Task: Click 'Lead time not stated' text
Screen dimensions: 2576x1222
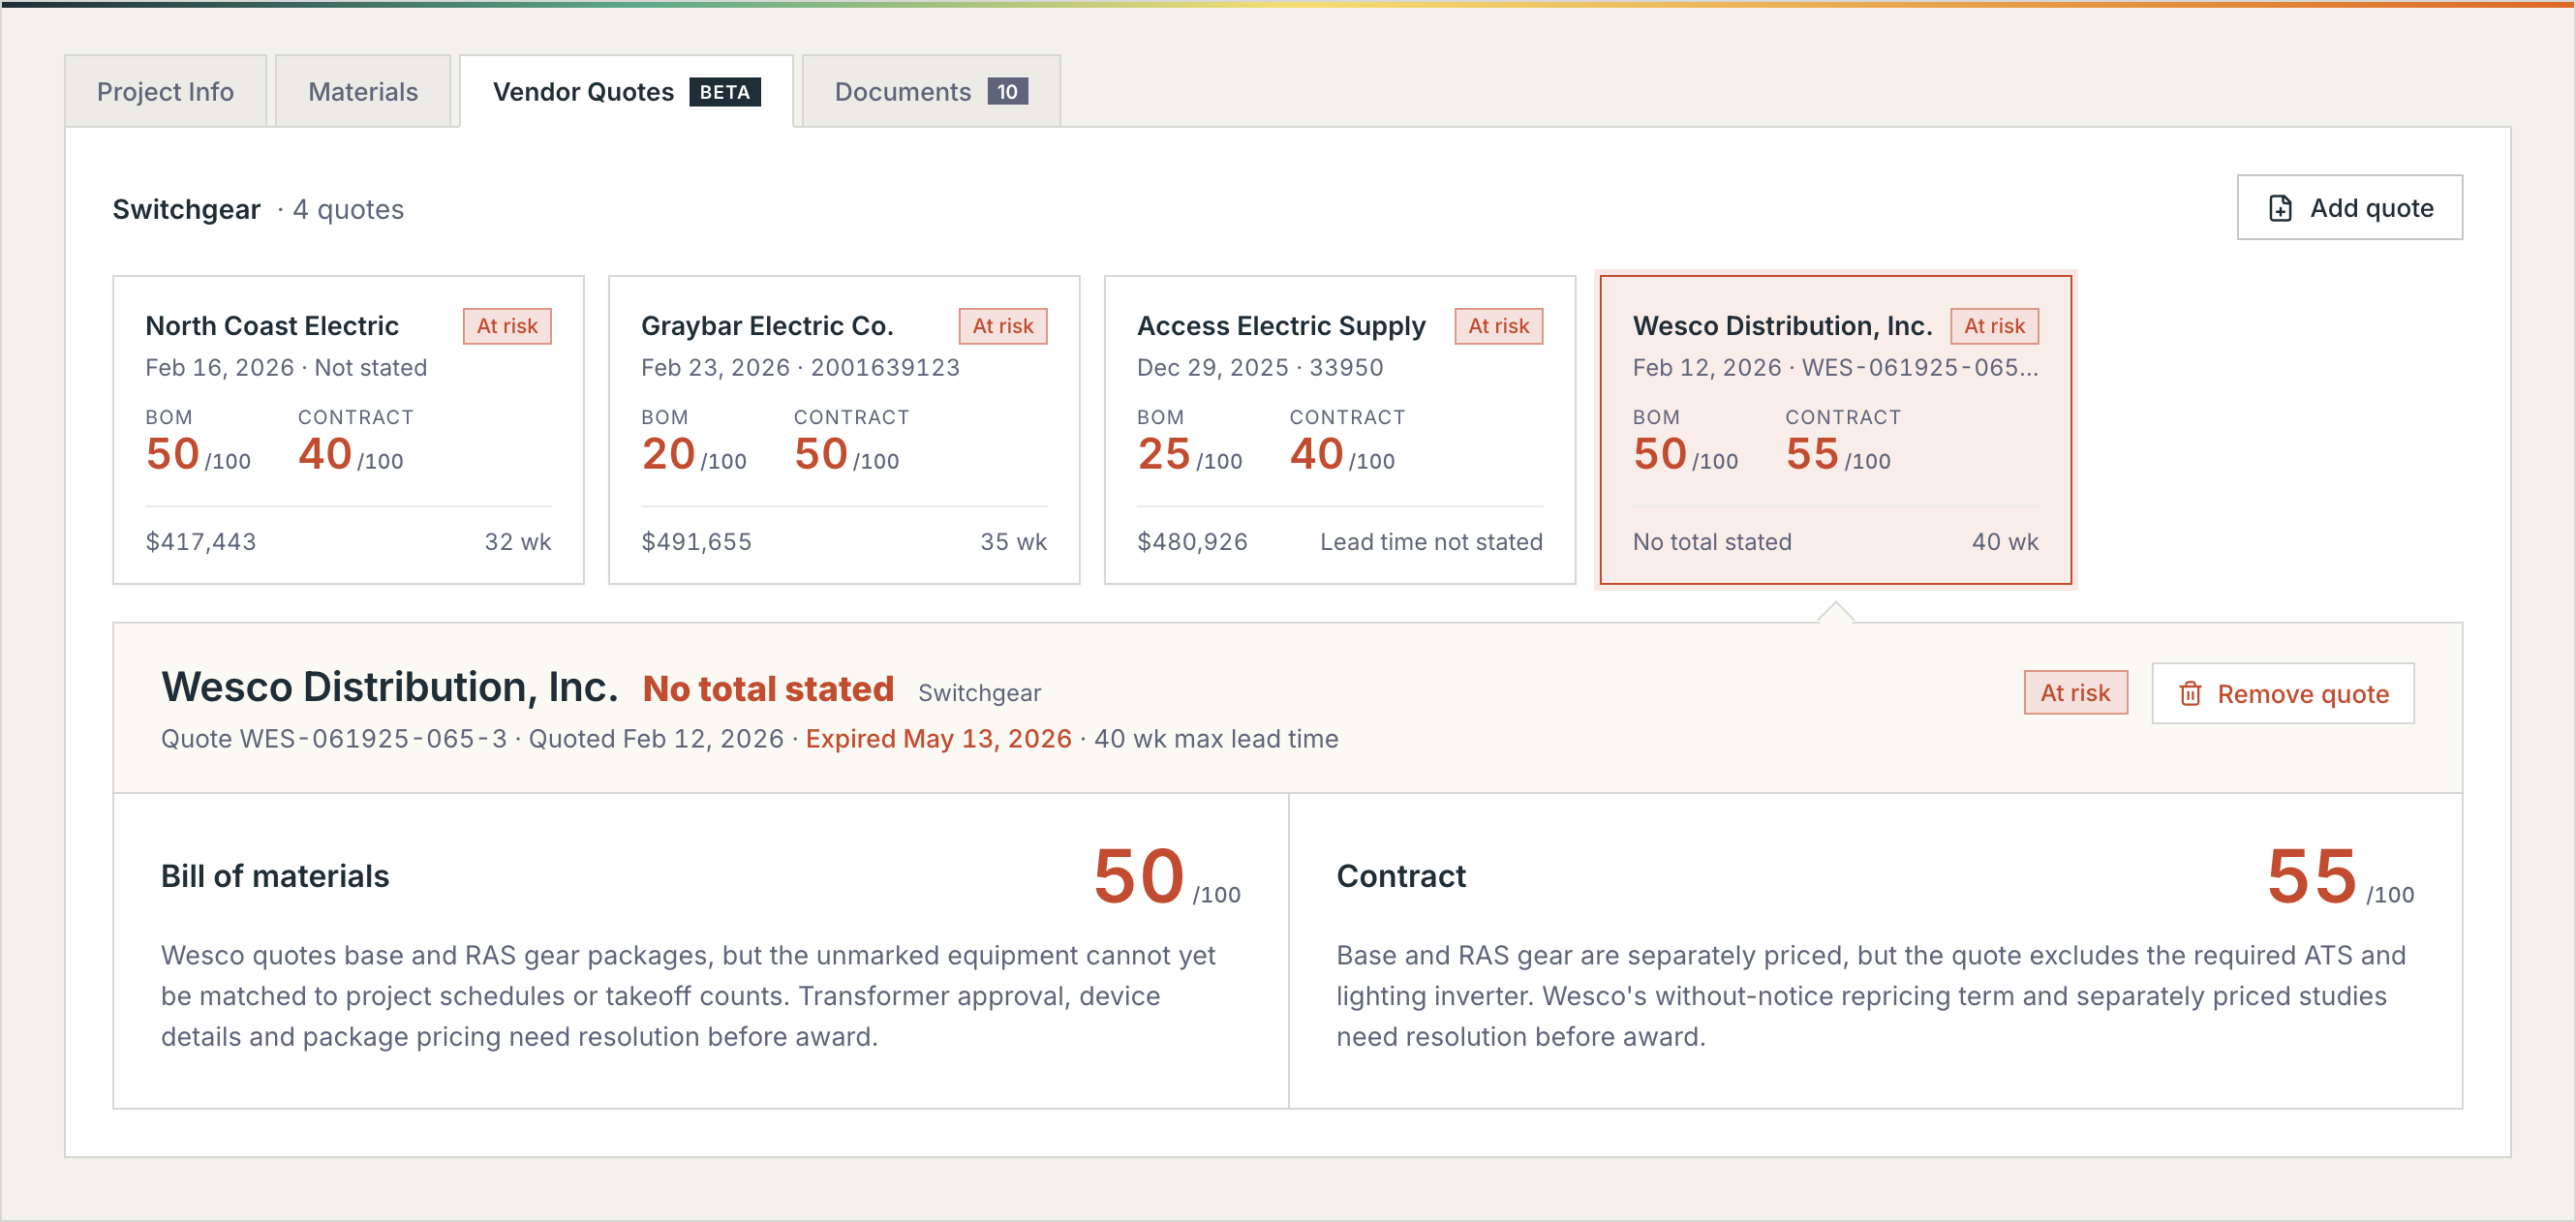Action: (1432, 542)
